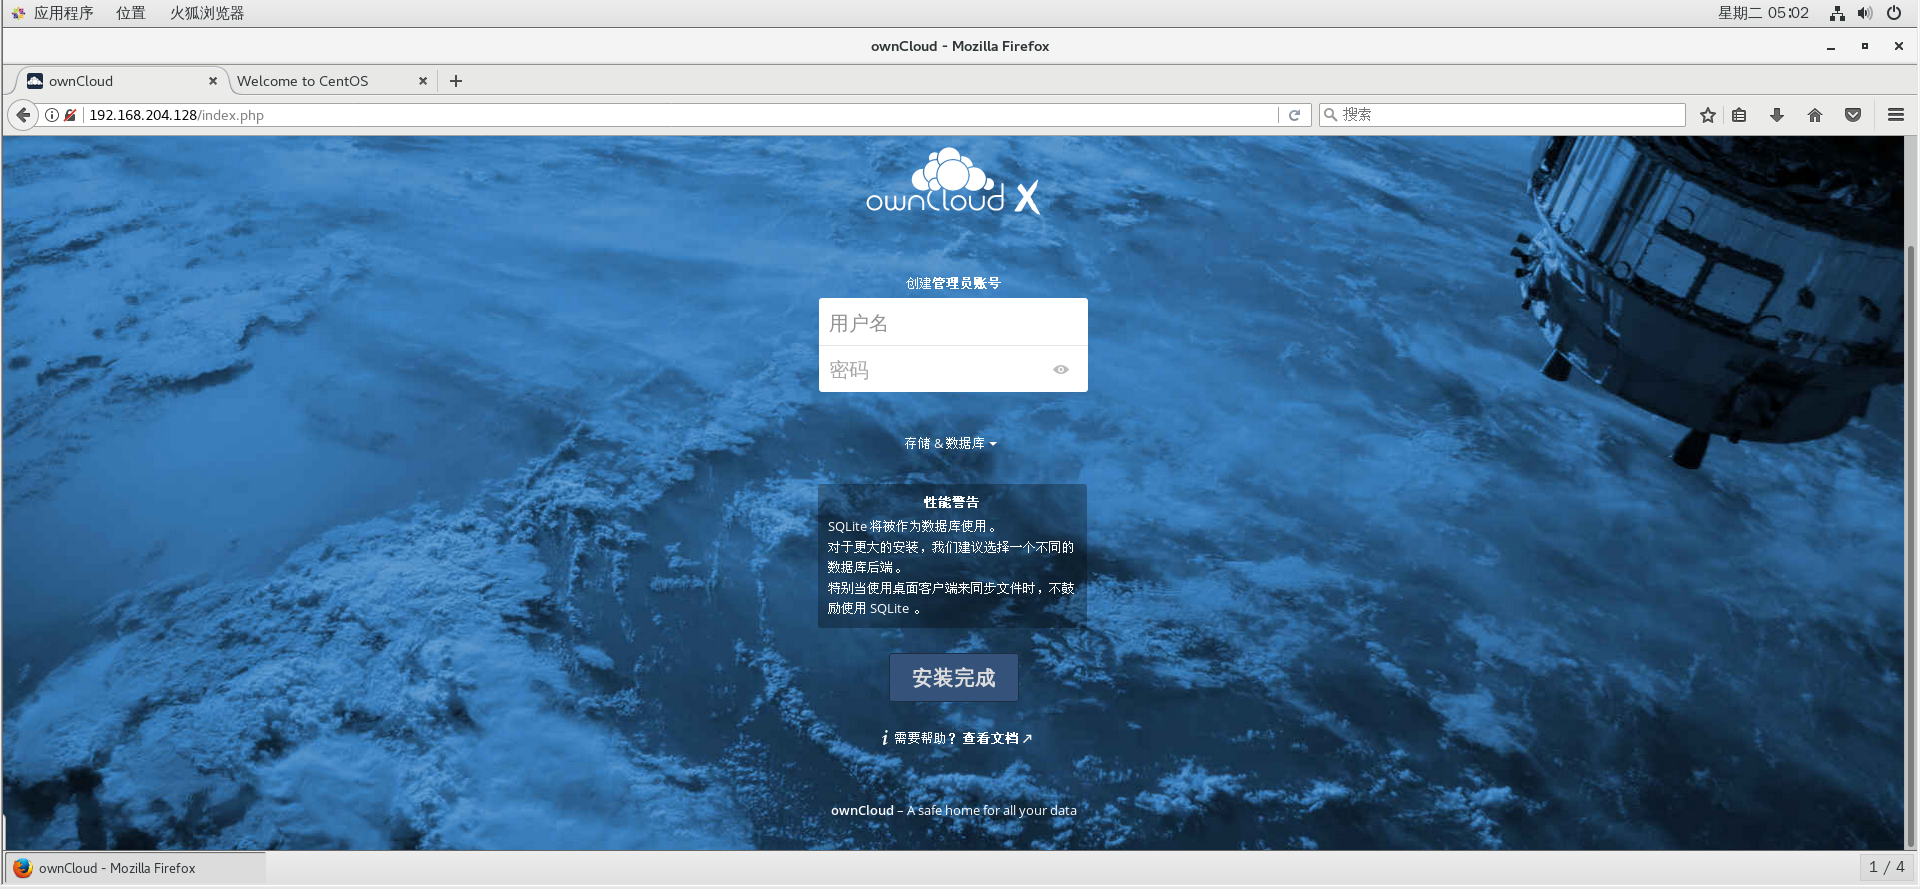Minimize the Firefox window
This screenshot has width=1920, height=889.
pos(1831,46)
